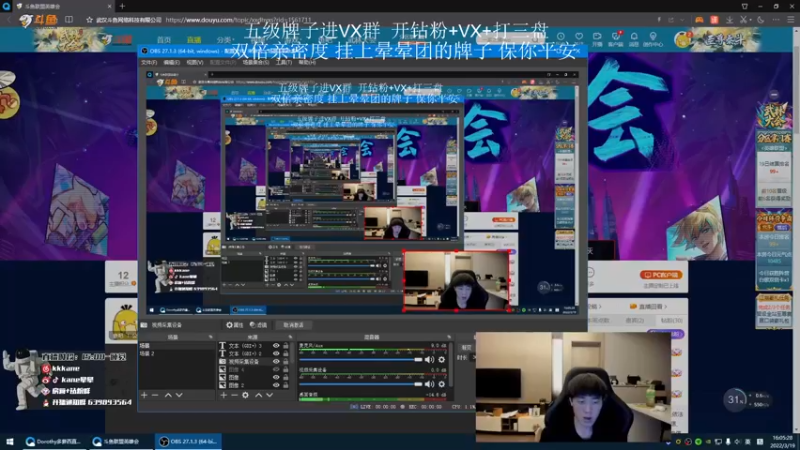Open the 直播回顾 link on Douyu page
Viewport: 800px width, 450px height.
(646, 307)
